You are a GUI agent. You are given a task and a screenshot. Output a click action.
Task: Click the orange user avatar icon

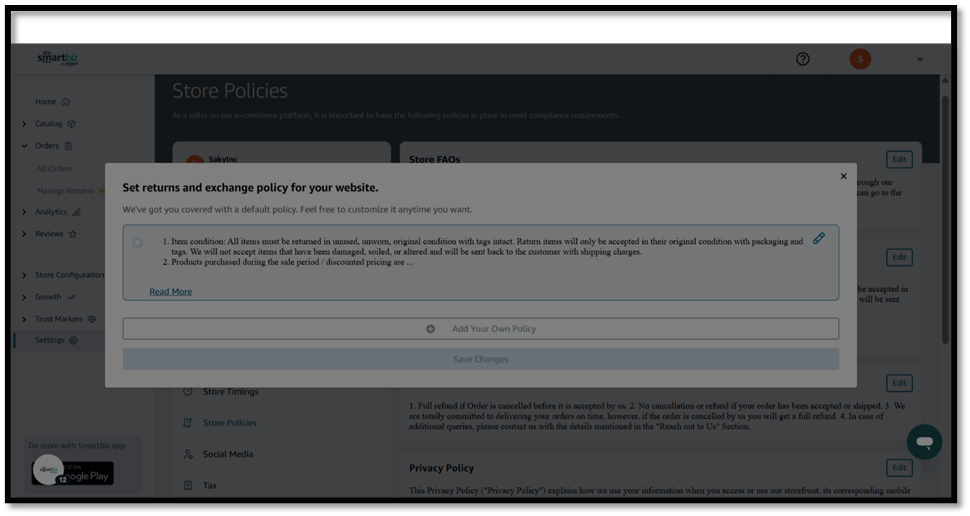(x=860, y=59)
